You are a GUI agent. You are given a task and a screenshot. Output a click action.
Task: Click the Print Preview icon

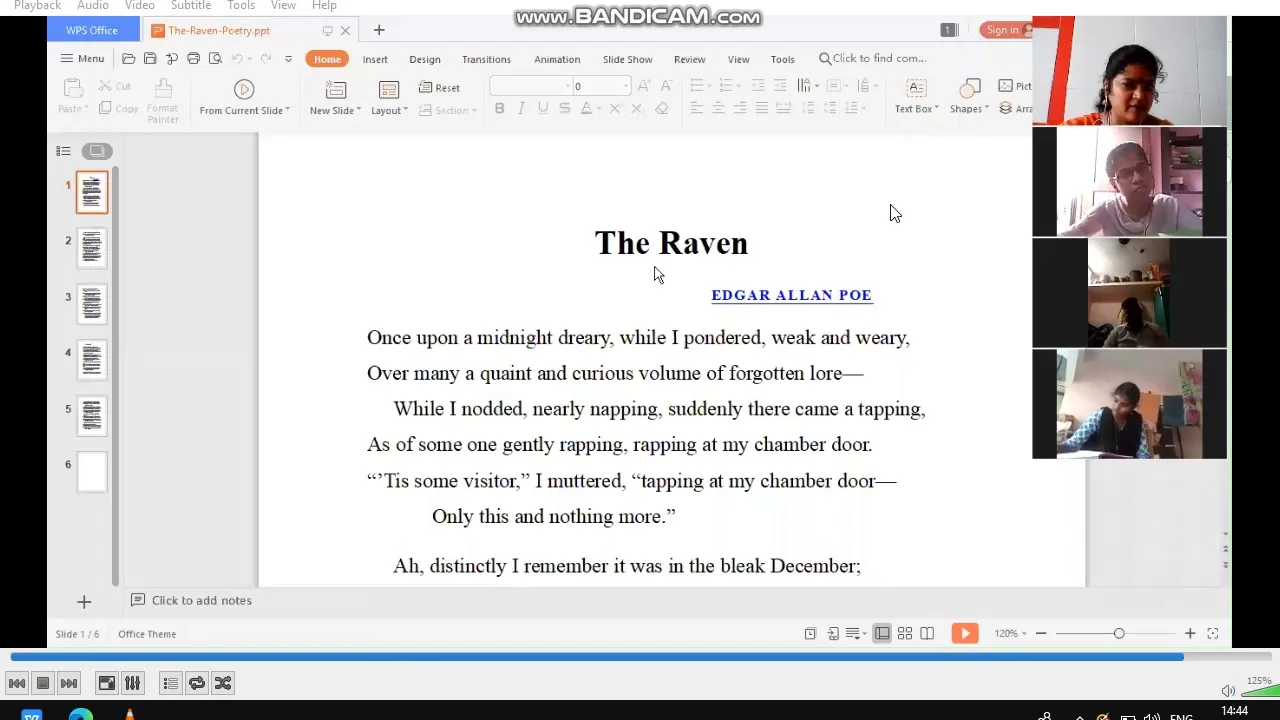(x=215, y=59)
